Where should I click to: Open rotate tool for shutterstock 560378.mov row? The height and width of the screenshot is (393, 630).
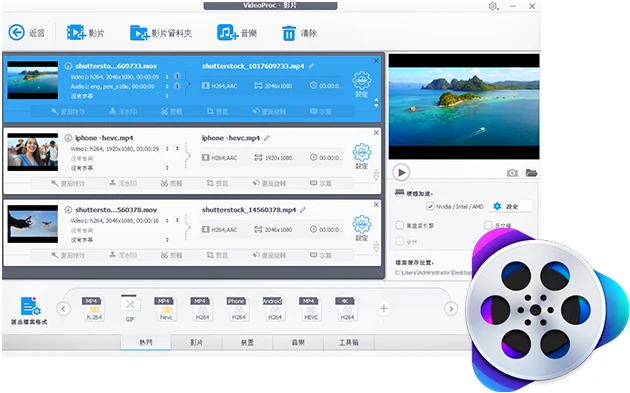269,255
